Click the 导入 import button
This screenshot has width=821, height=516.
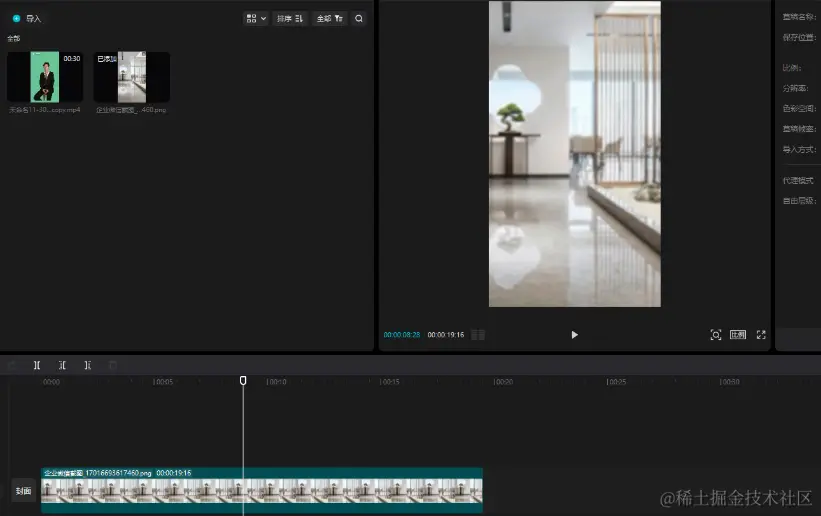(x=27, y=18)
